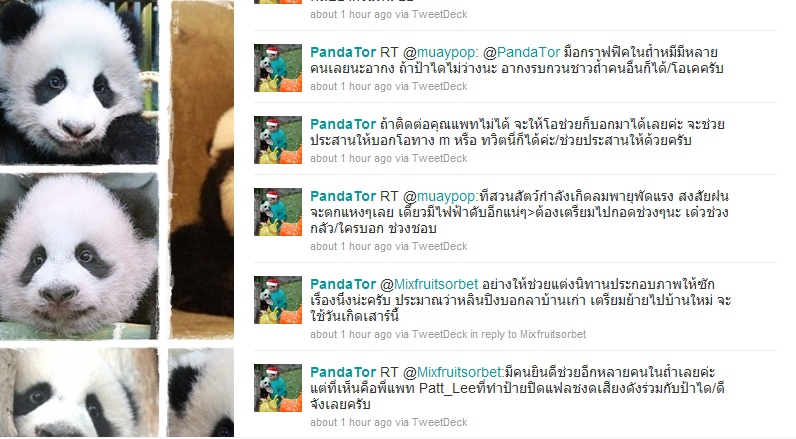Open @muaypop link in the first full tweet
796x439 pixels.
click(x=440, y=52)
